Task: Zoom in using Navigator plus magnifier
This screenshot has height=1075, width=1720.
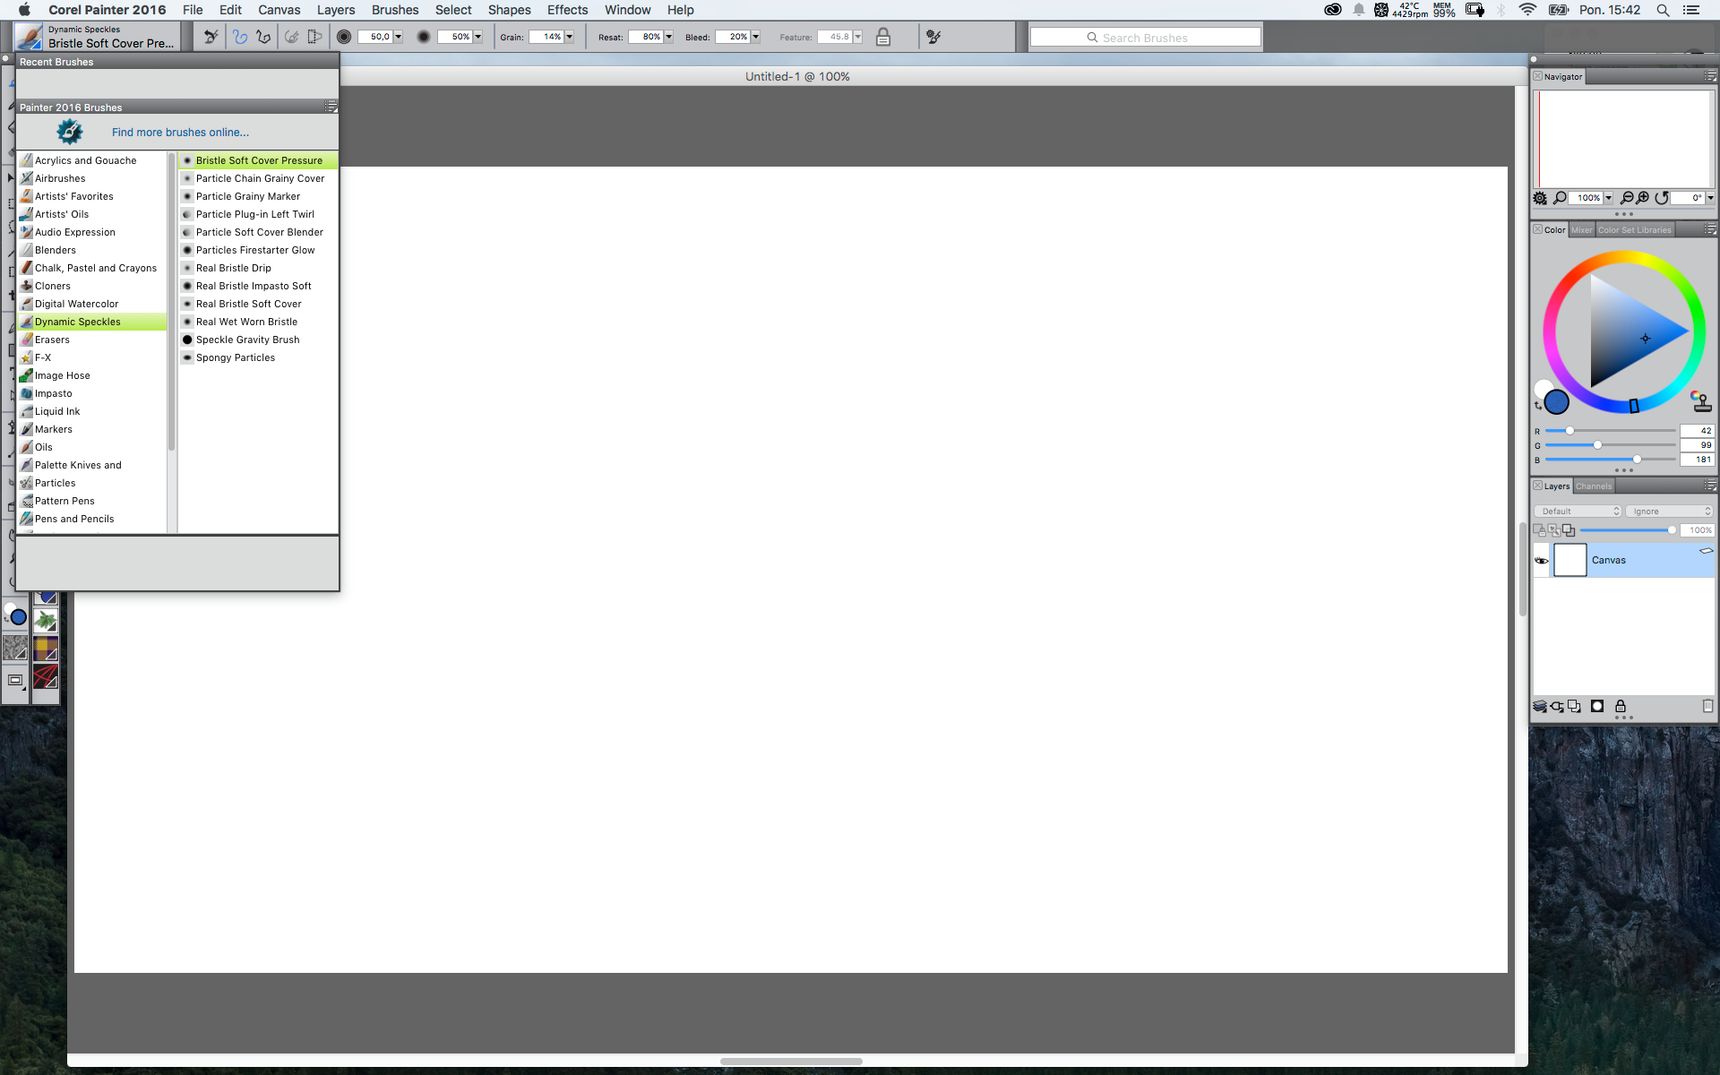Action: 1643,198
